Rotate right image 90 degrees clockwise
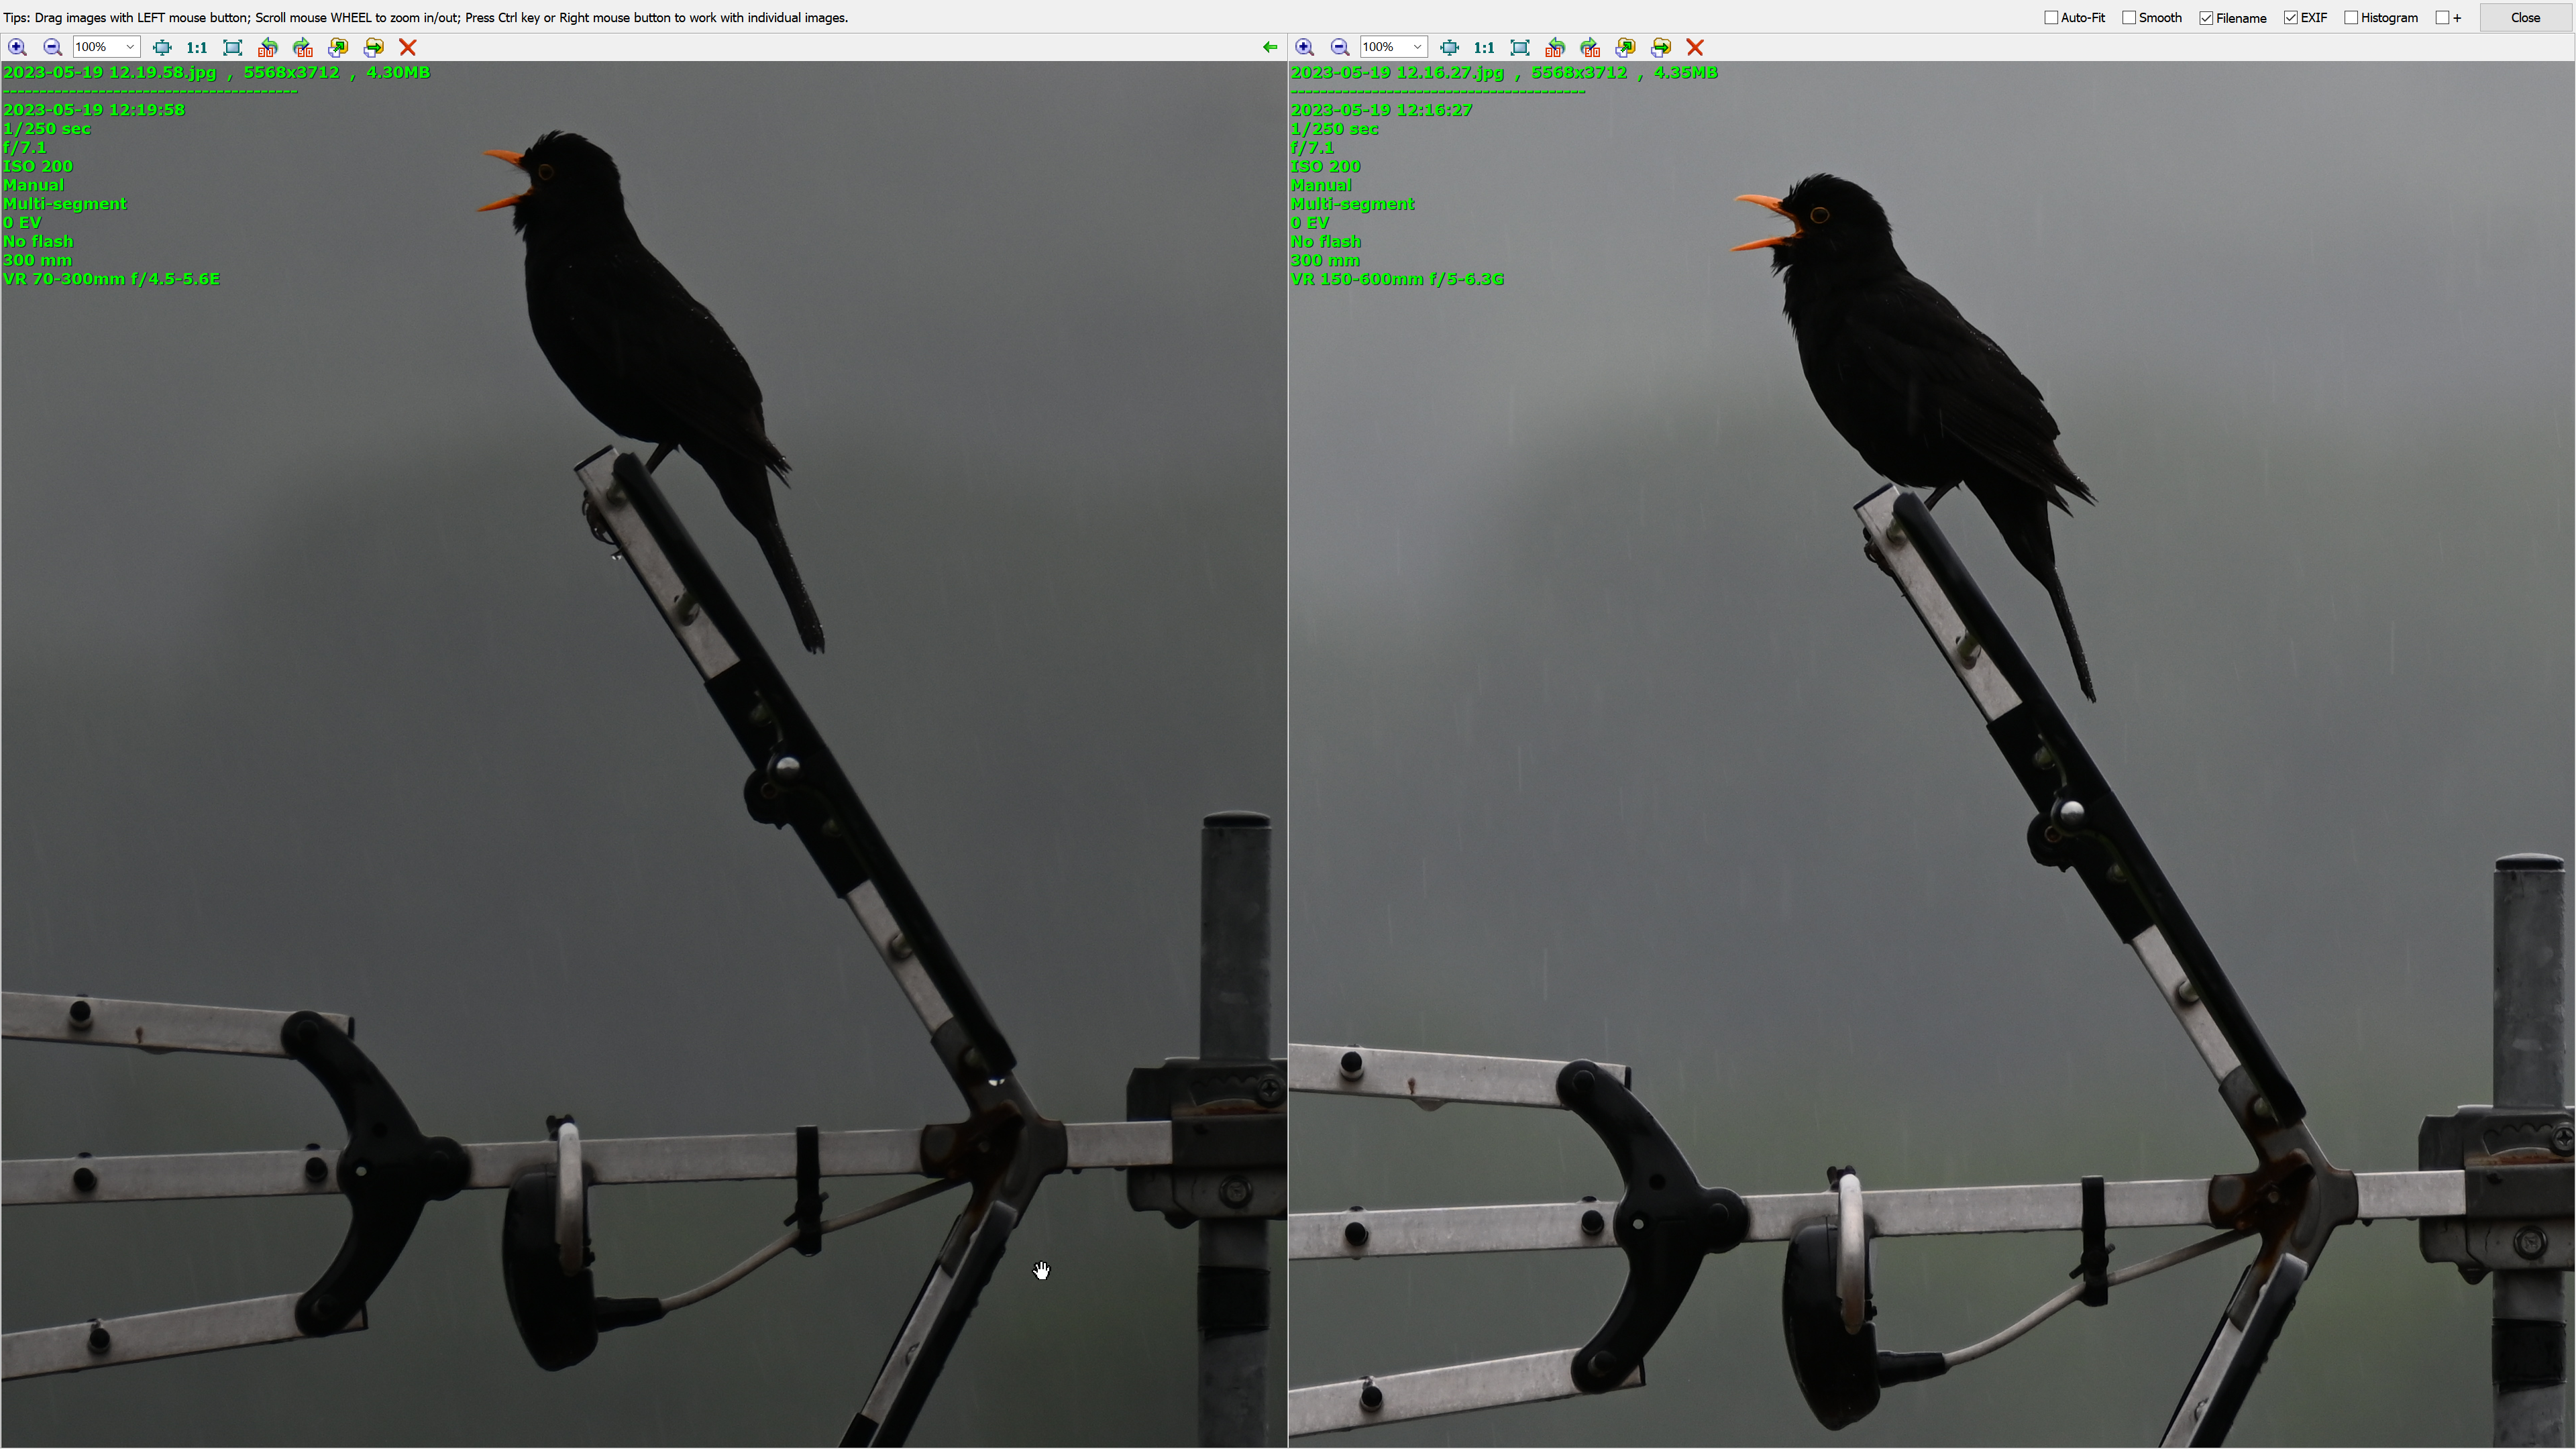 1590,47
